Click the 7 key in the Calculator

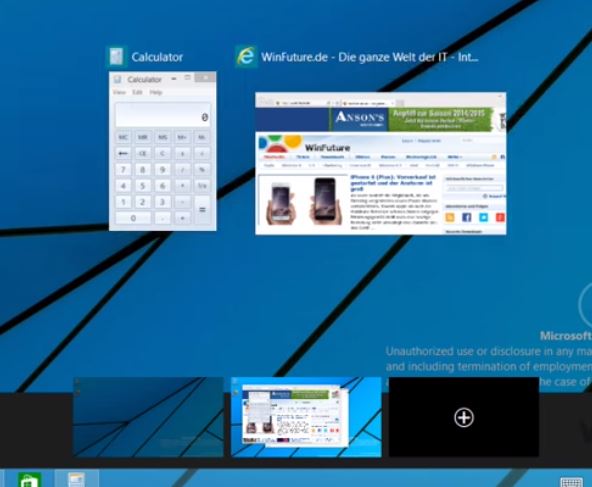click(123, 170)
